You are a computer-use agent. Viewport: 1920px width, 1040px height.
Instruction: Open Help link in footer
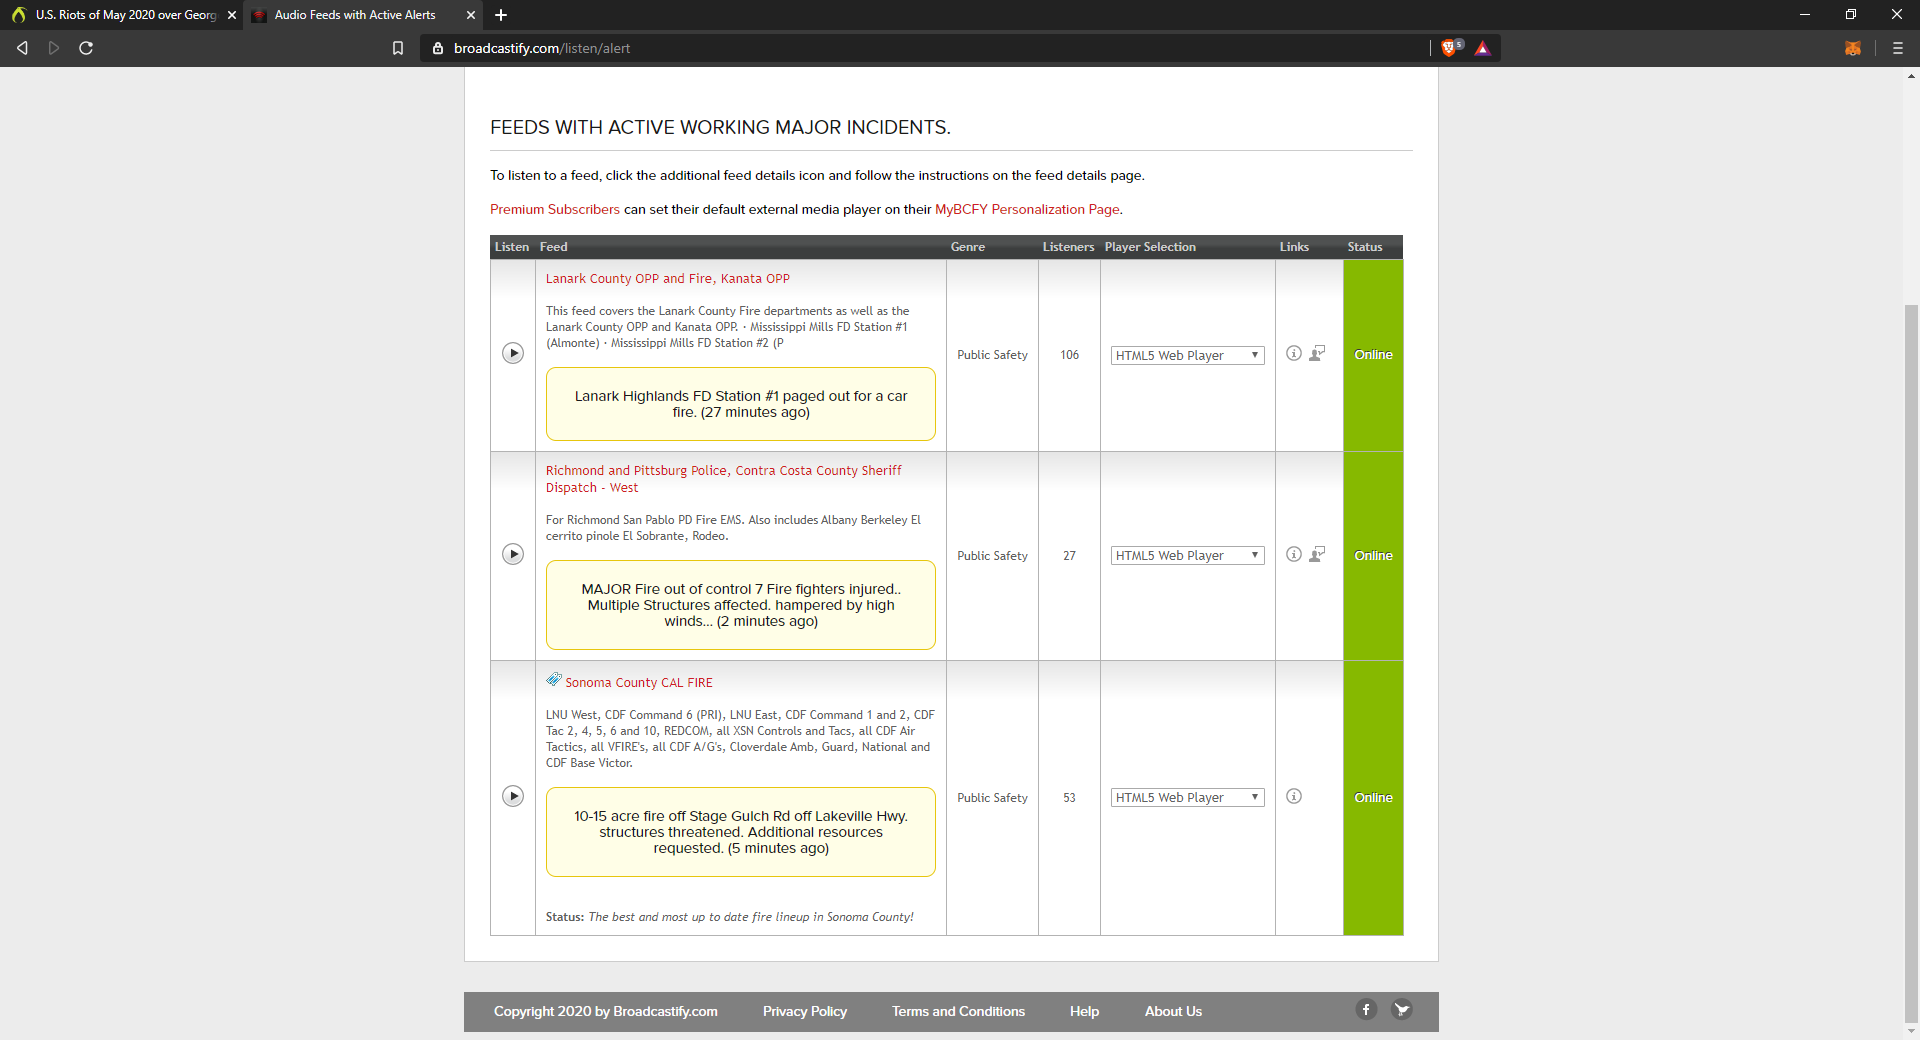(1084, 1011)
